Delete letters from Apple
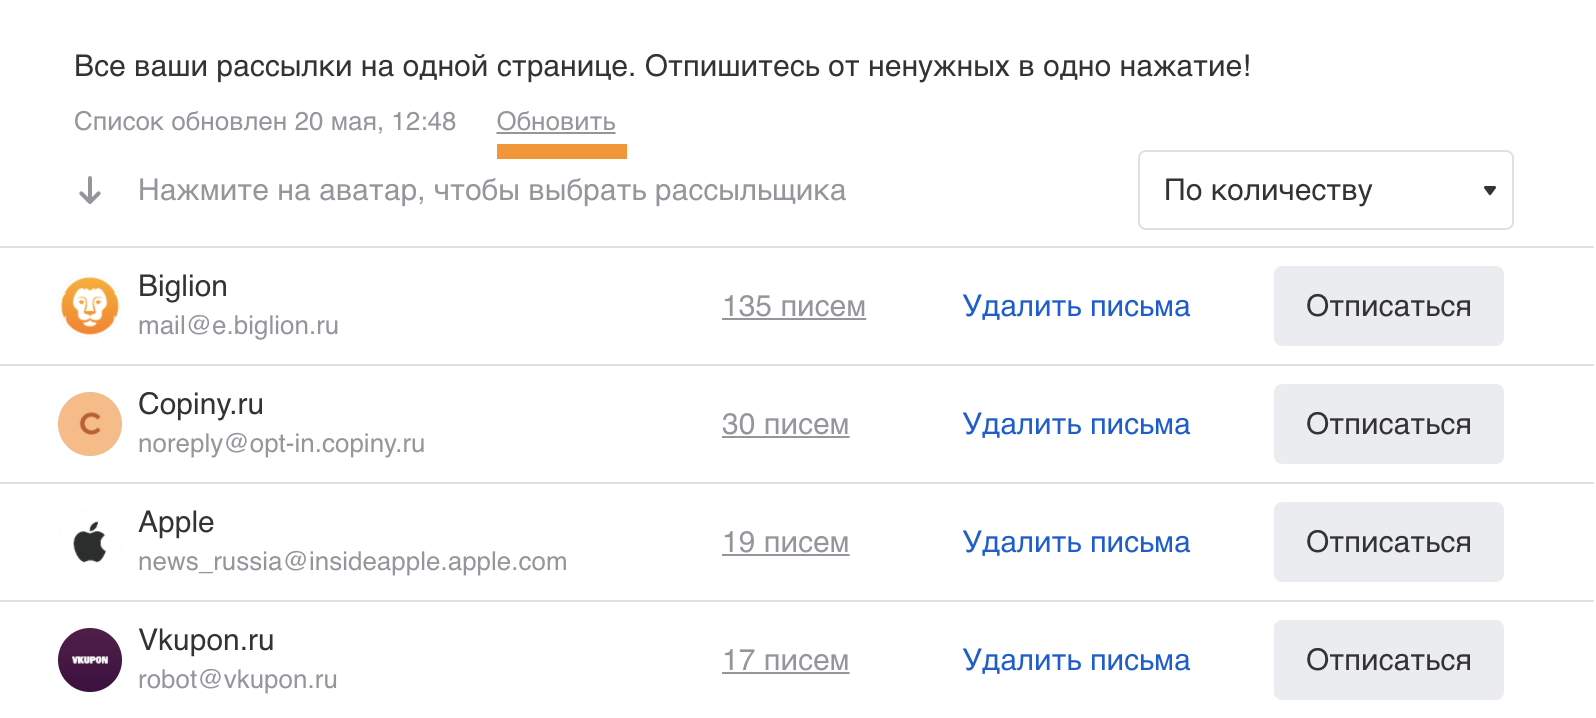Viewport: 1596px width, 718px height. coord(1076,542)
